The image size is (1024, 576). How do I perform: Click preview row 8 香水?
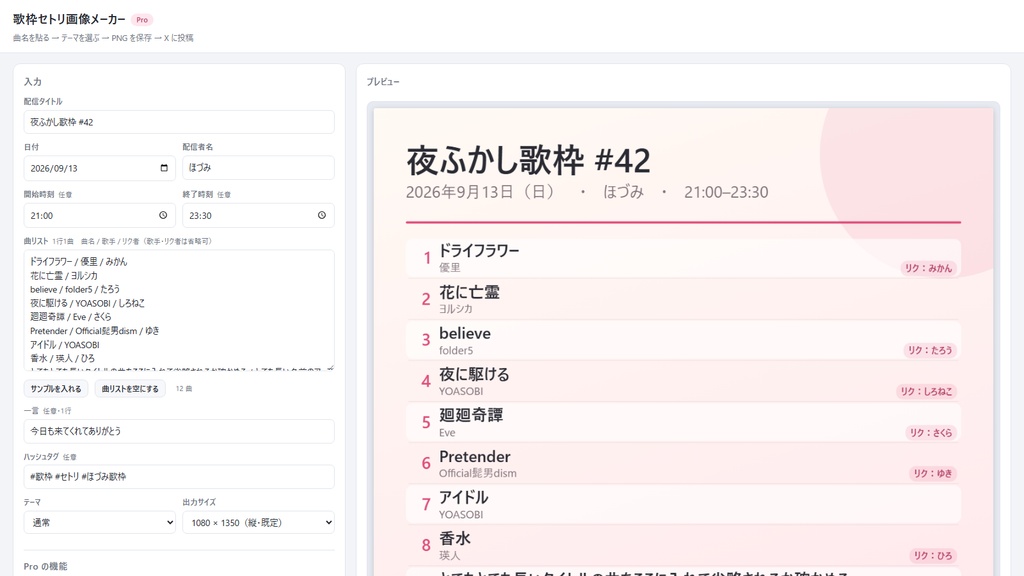coord(683,546)
